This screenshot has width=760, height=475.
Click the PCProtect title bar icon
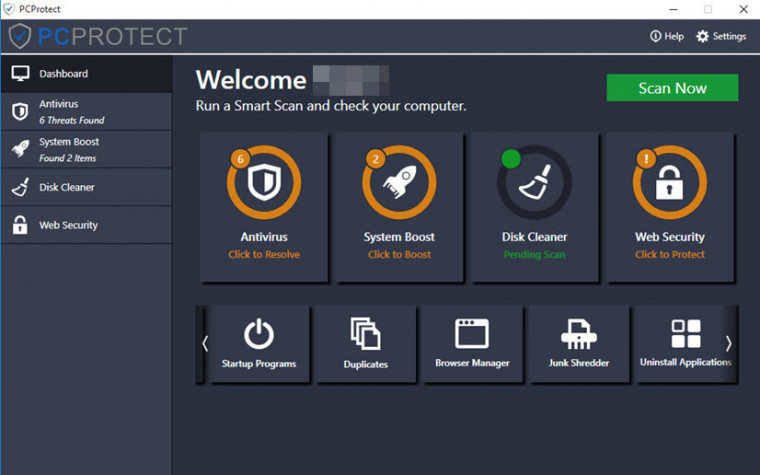tap(9, 9)
